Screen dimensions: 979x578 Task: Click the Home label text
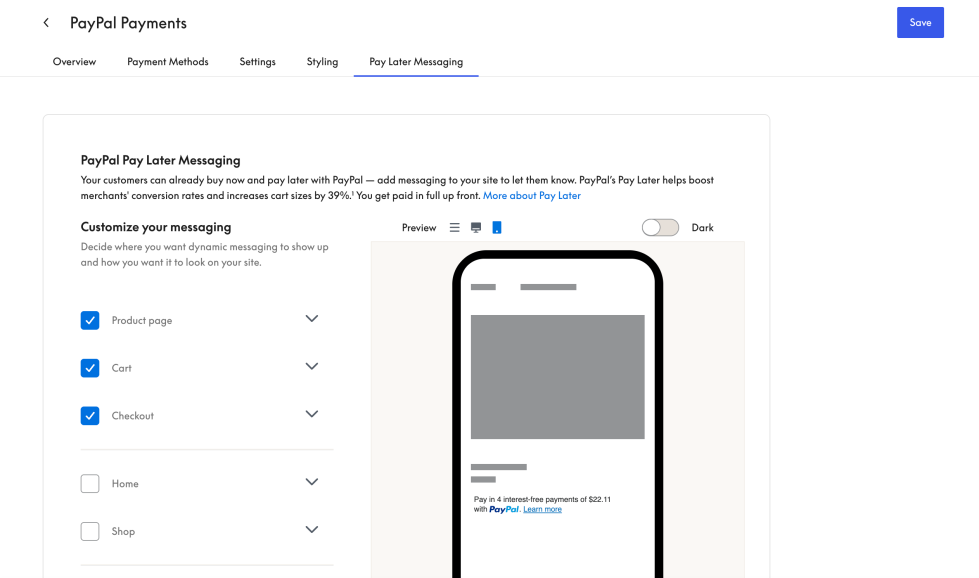coord(125,484)
